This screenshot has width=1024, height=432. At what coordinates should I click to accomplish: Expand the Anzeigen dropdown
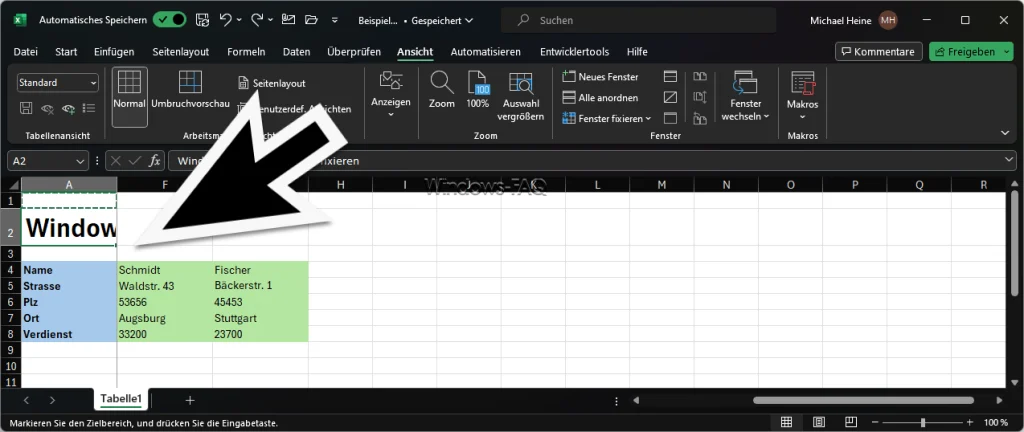pyautogui.click(x=391, y=95)
